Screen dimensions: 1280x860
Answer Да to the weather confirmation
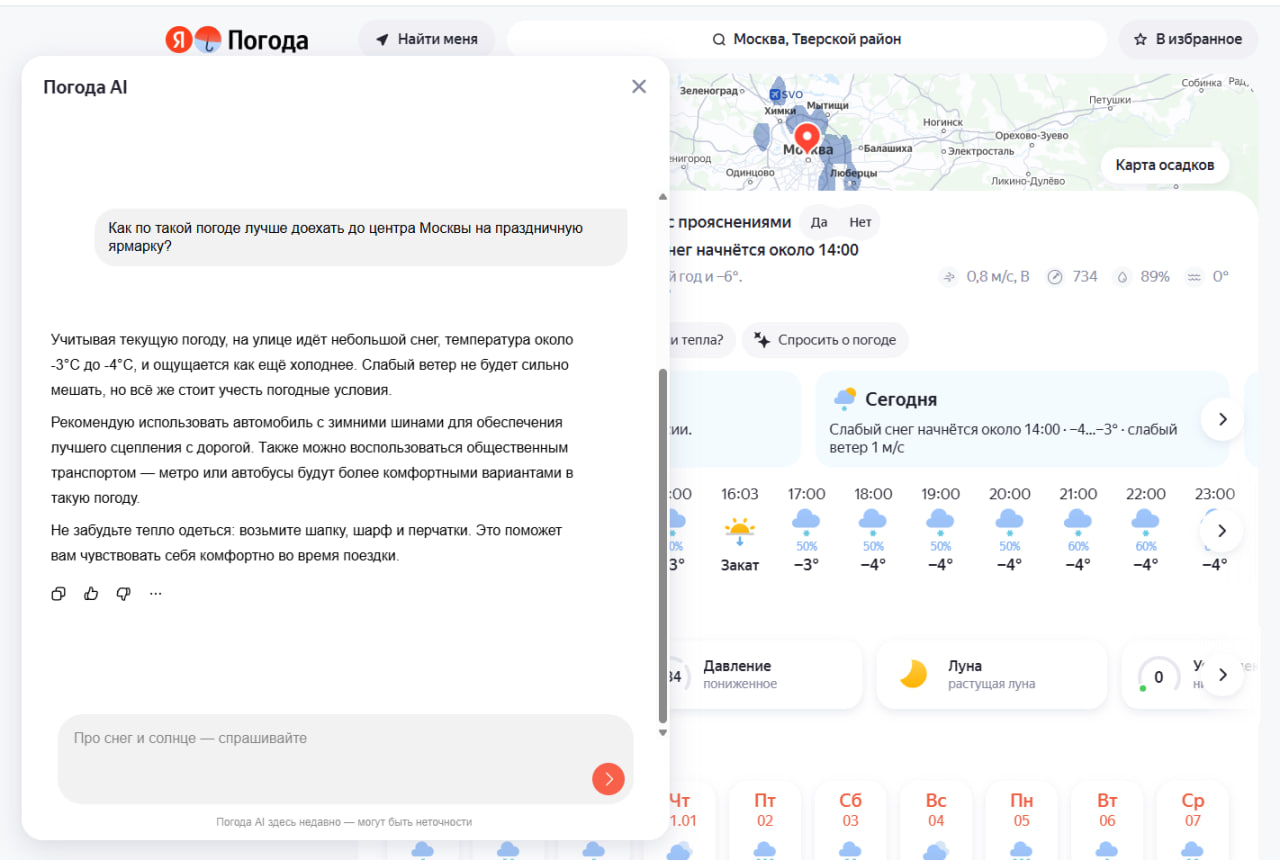click(819, 222)
